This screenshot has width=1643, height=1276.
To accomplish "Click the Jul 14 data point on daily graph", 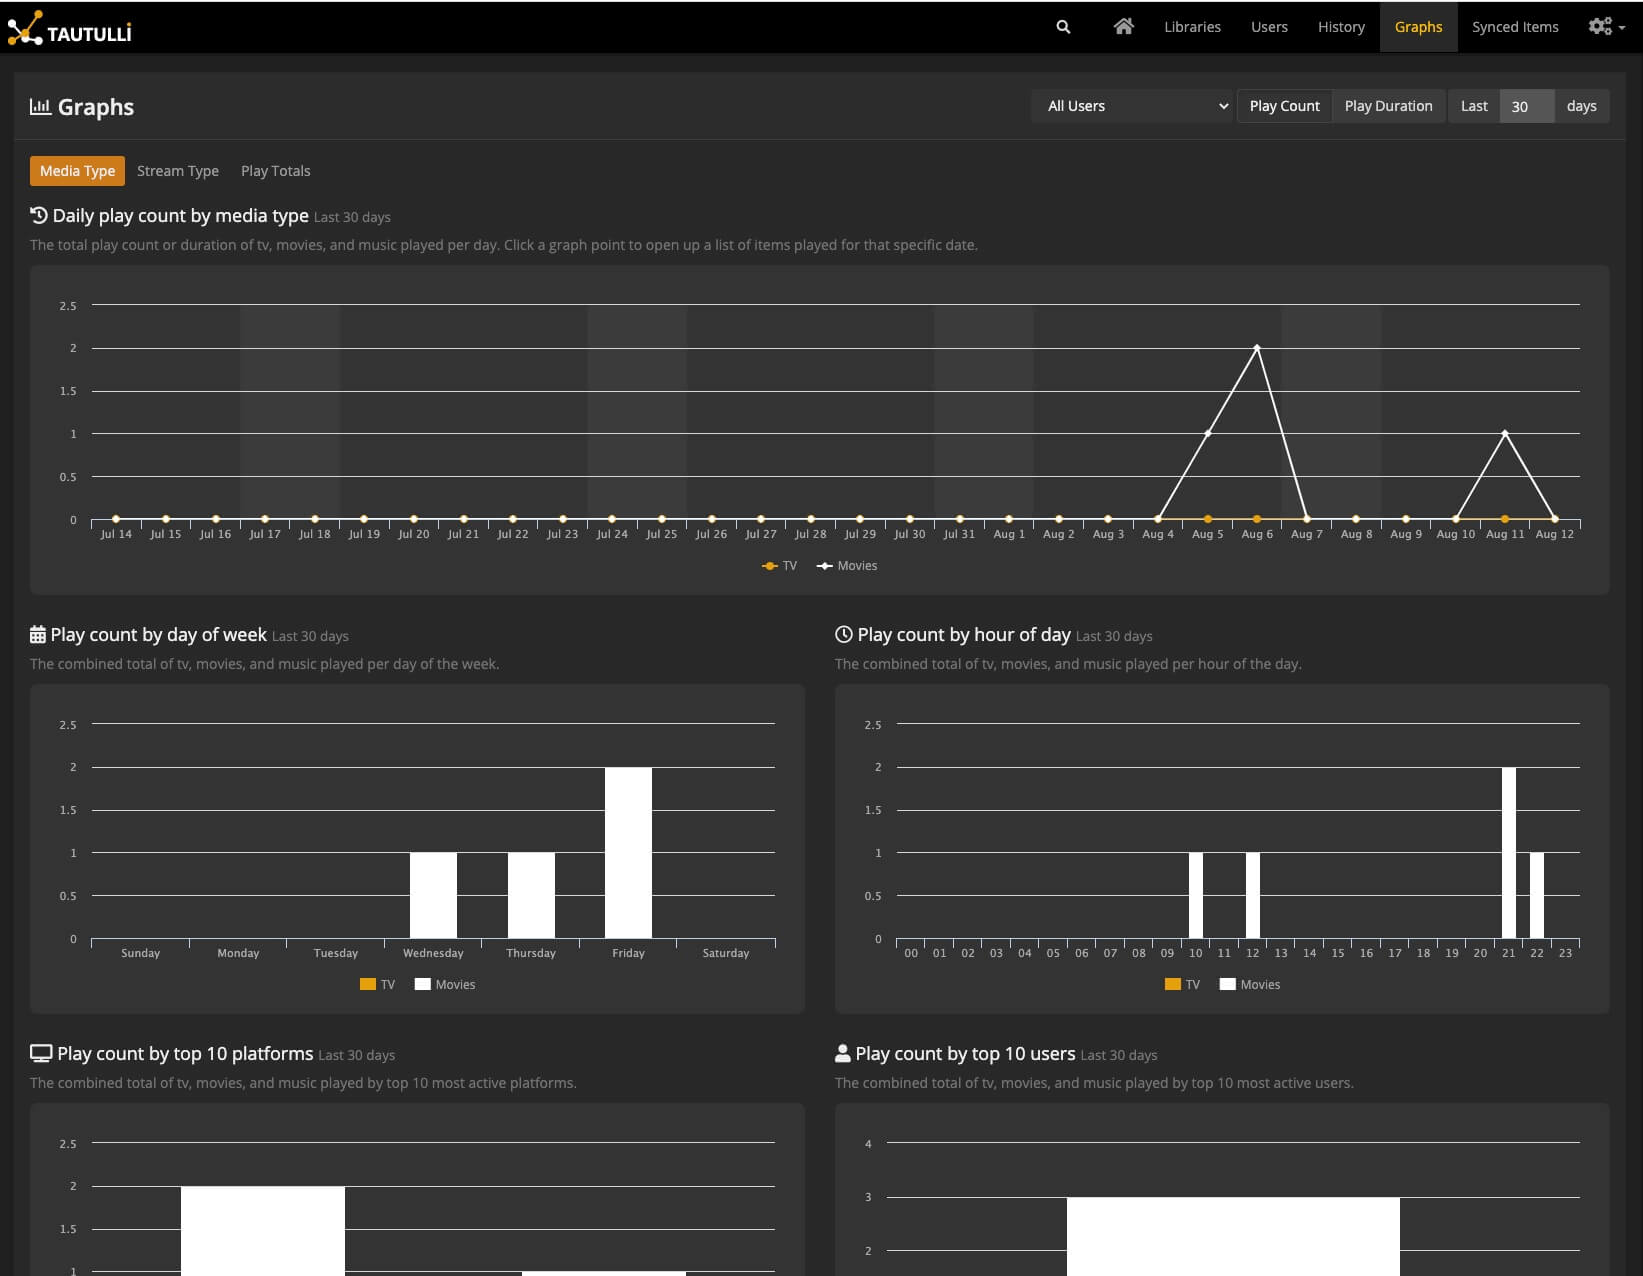I will 116,519.
